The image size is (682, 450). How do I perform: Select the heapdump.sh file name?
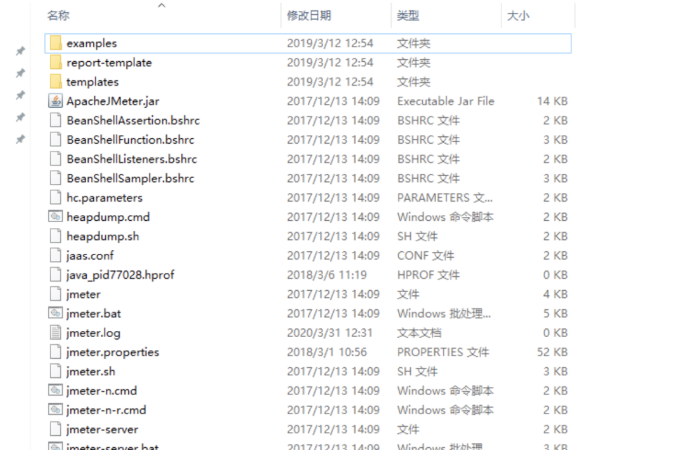point(103,237)
